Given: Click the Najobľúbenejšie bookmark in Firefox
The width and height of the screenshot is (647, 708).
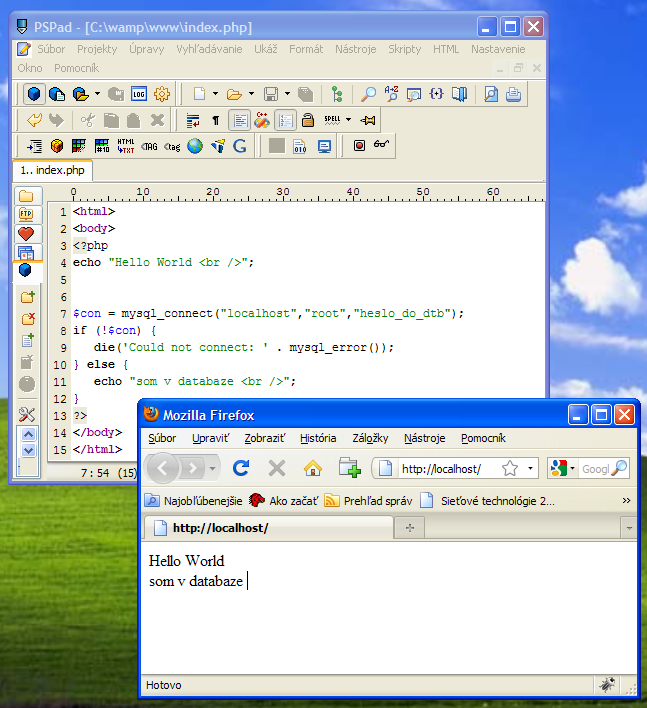Looking at the screenshot, I should click(x=194, y=501).
